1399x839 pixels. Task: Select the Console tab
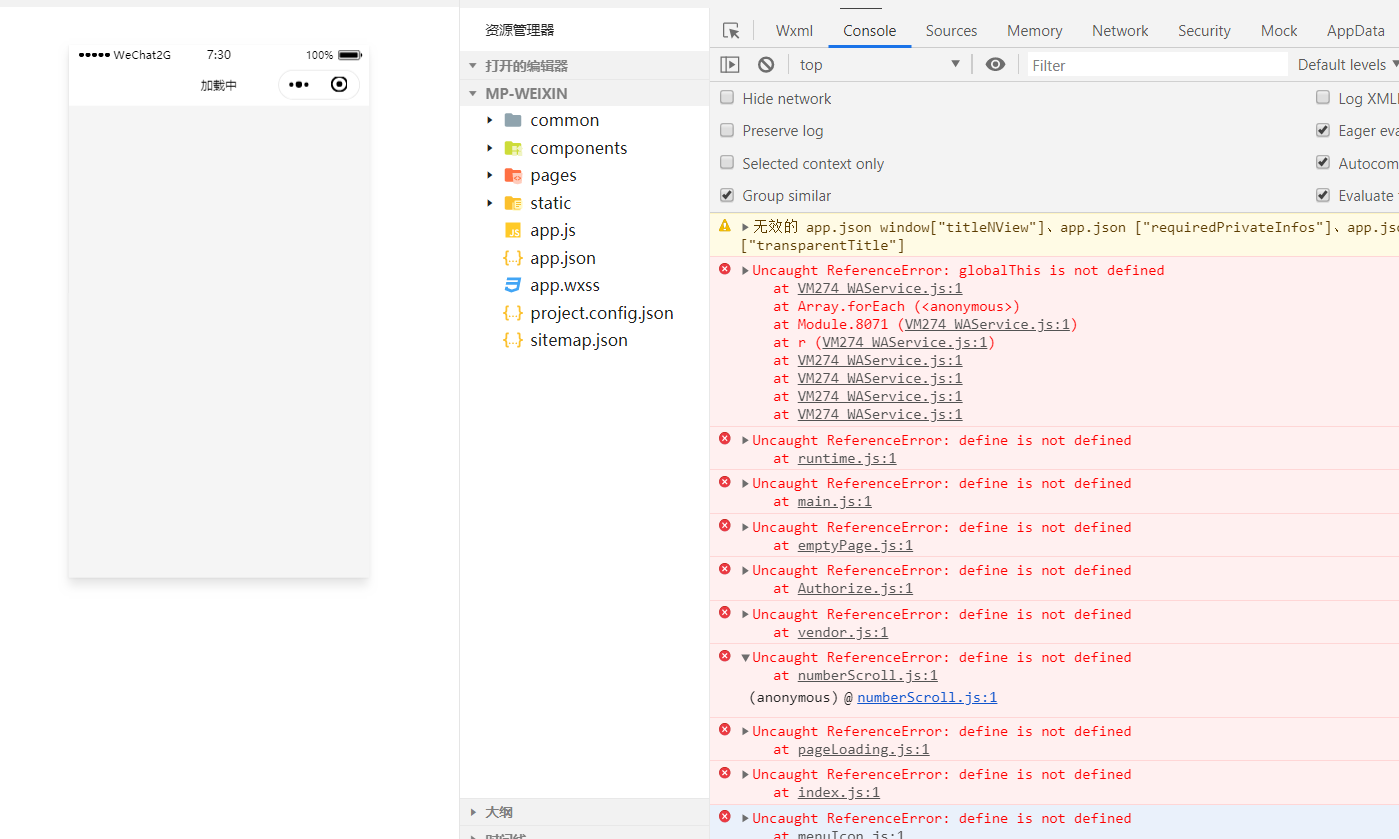(869, 31)
